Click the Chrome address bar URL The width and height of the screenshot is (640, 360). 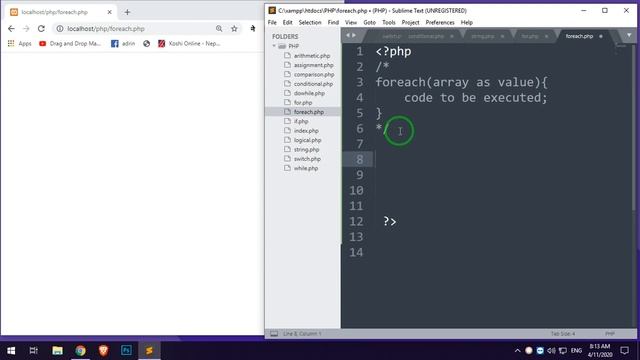[106, 29]
